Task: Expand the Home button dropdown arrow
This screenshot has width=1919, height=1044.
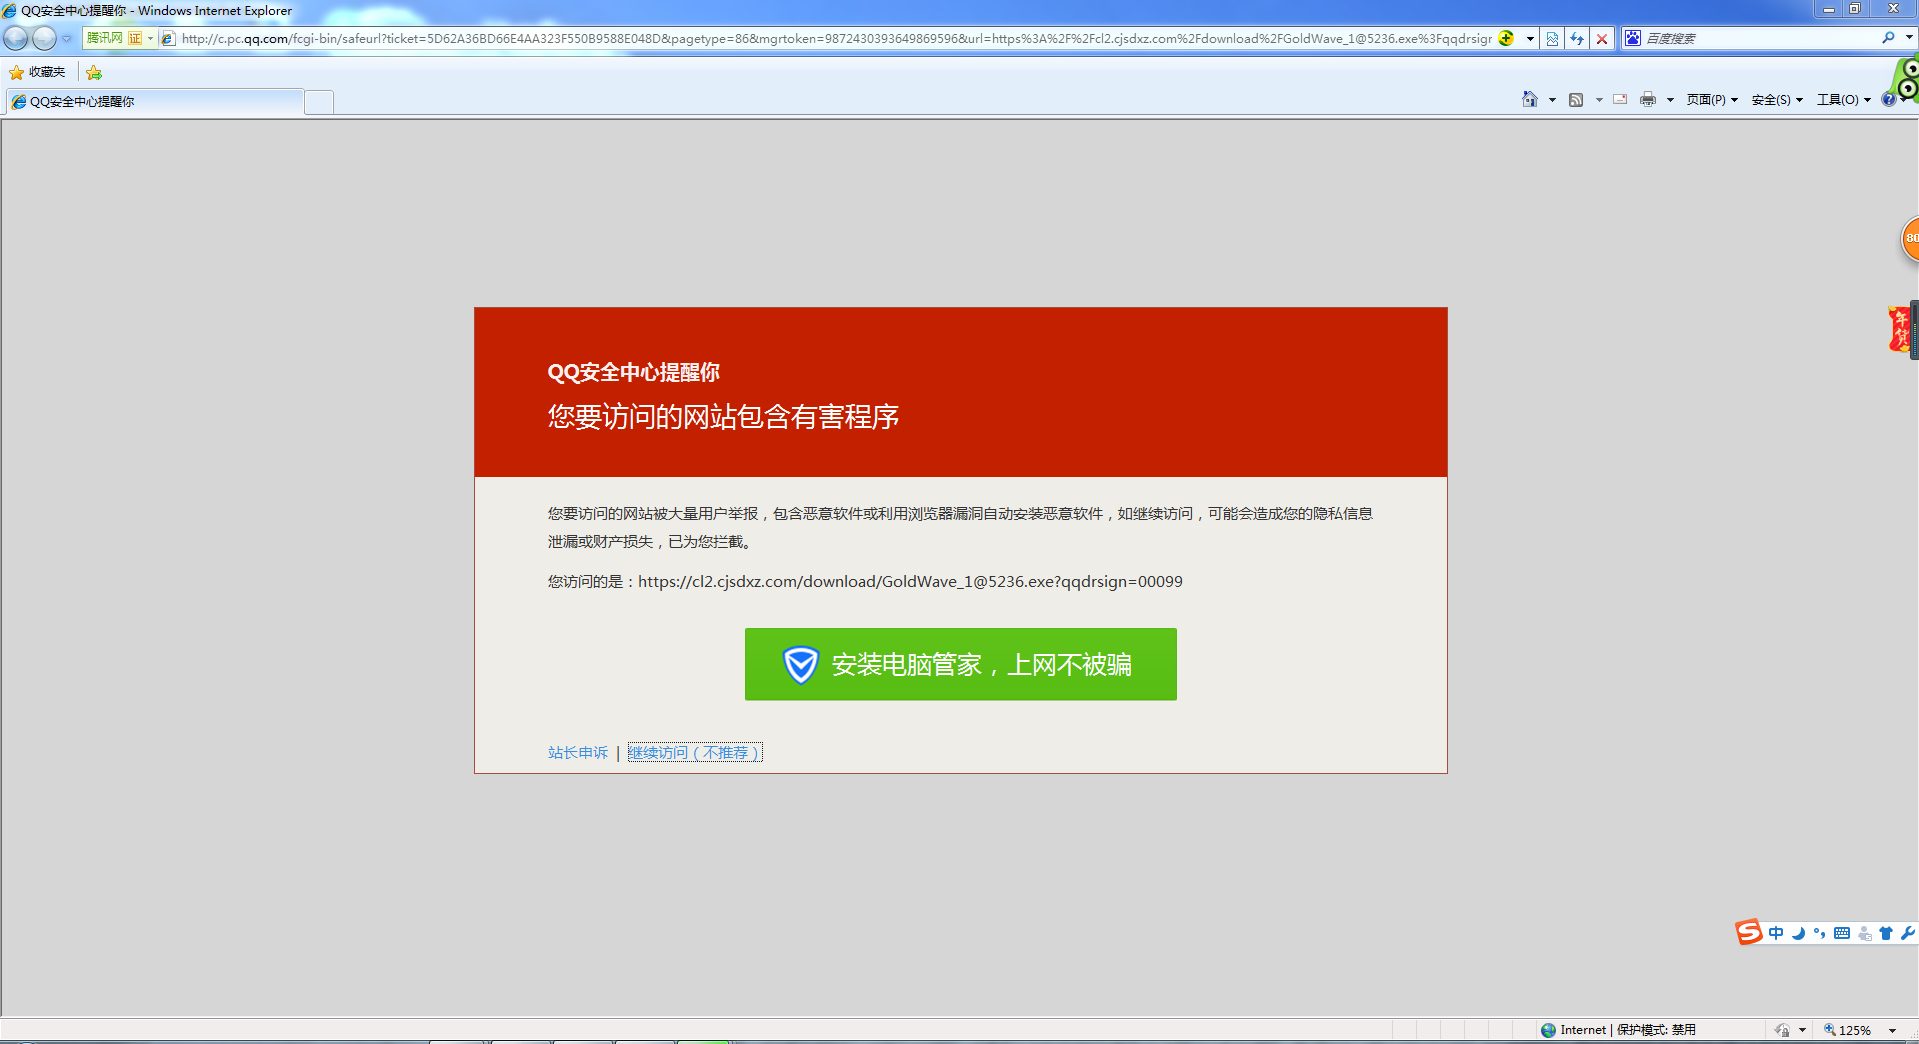Action: click(x=1552, y=100)
